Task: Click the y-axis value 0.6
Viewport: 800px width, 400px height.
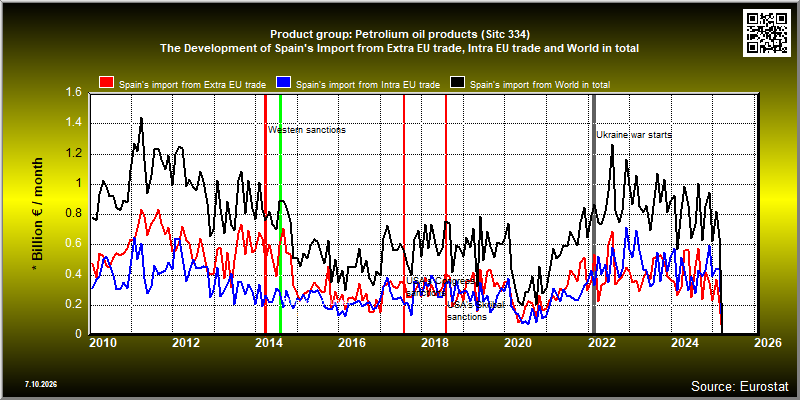Action: click(72, 244)
